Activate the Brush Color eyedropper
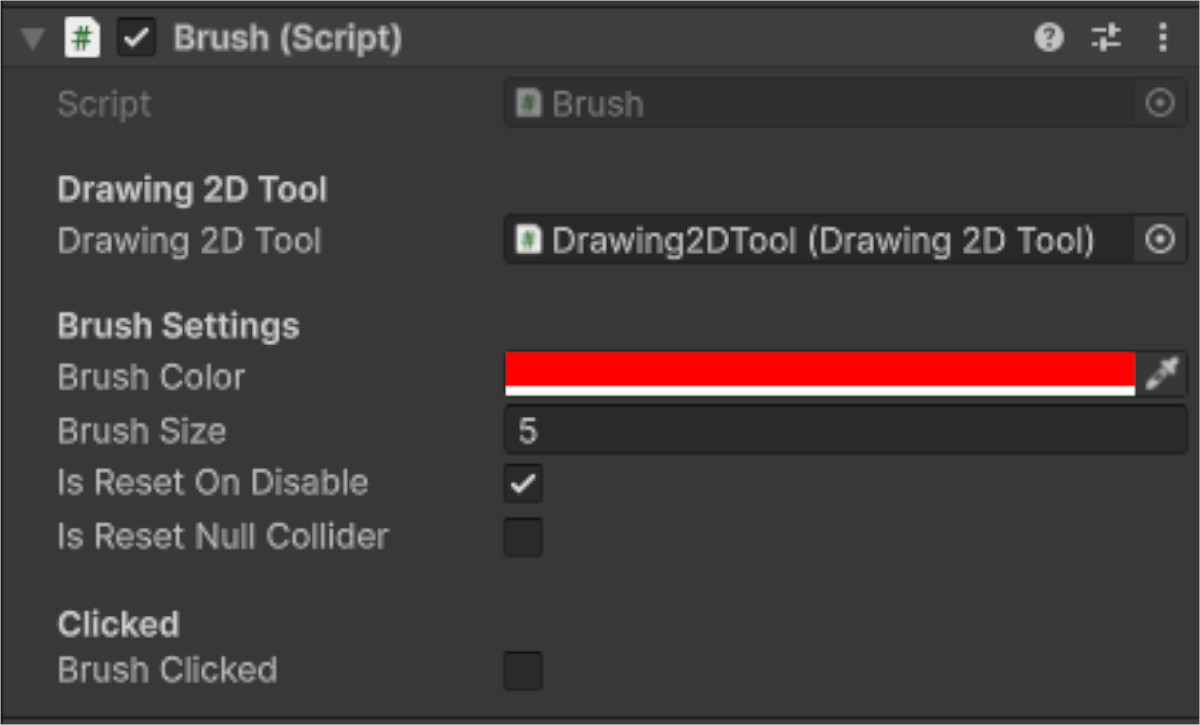This screenshot has height=725, width=1200. point(1162,374)
